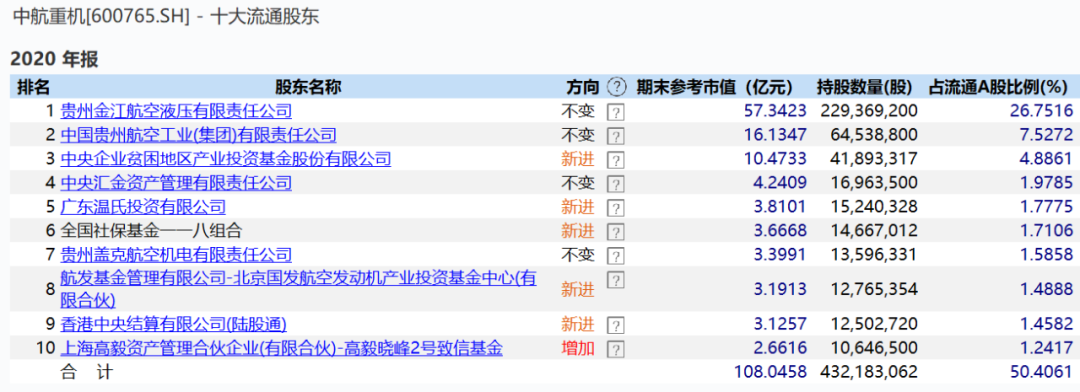1080x392 pixels.
Task: Click market value 10.4733
Action: point(775,159)
